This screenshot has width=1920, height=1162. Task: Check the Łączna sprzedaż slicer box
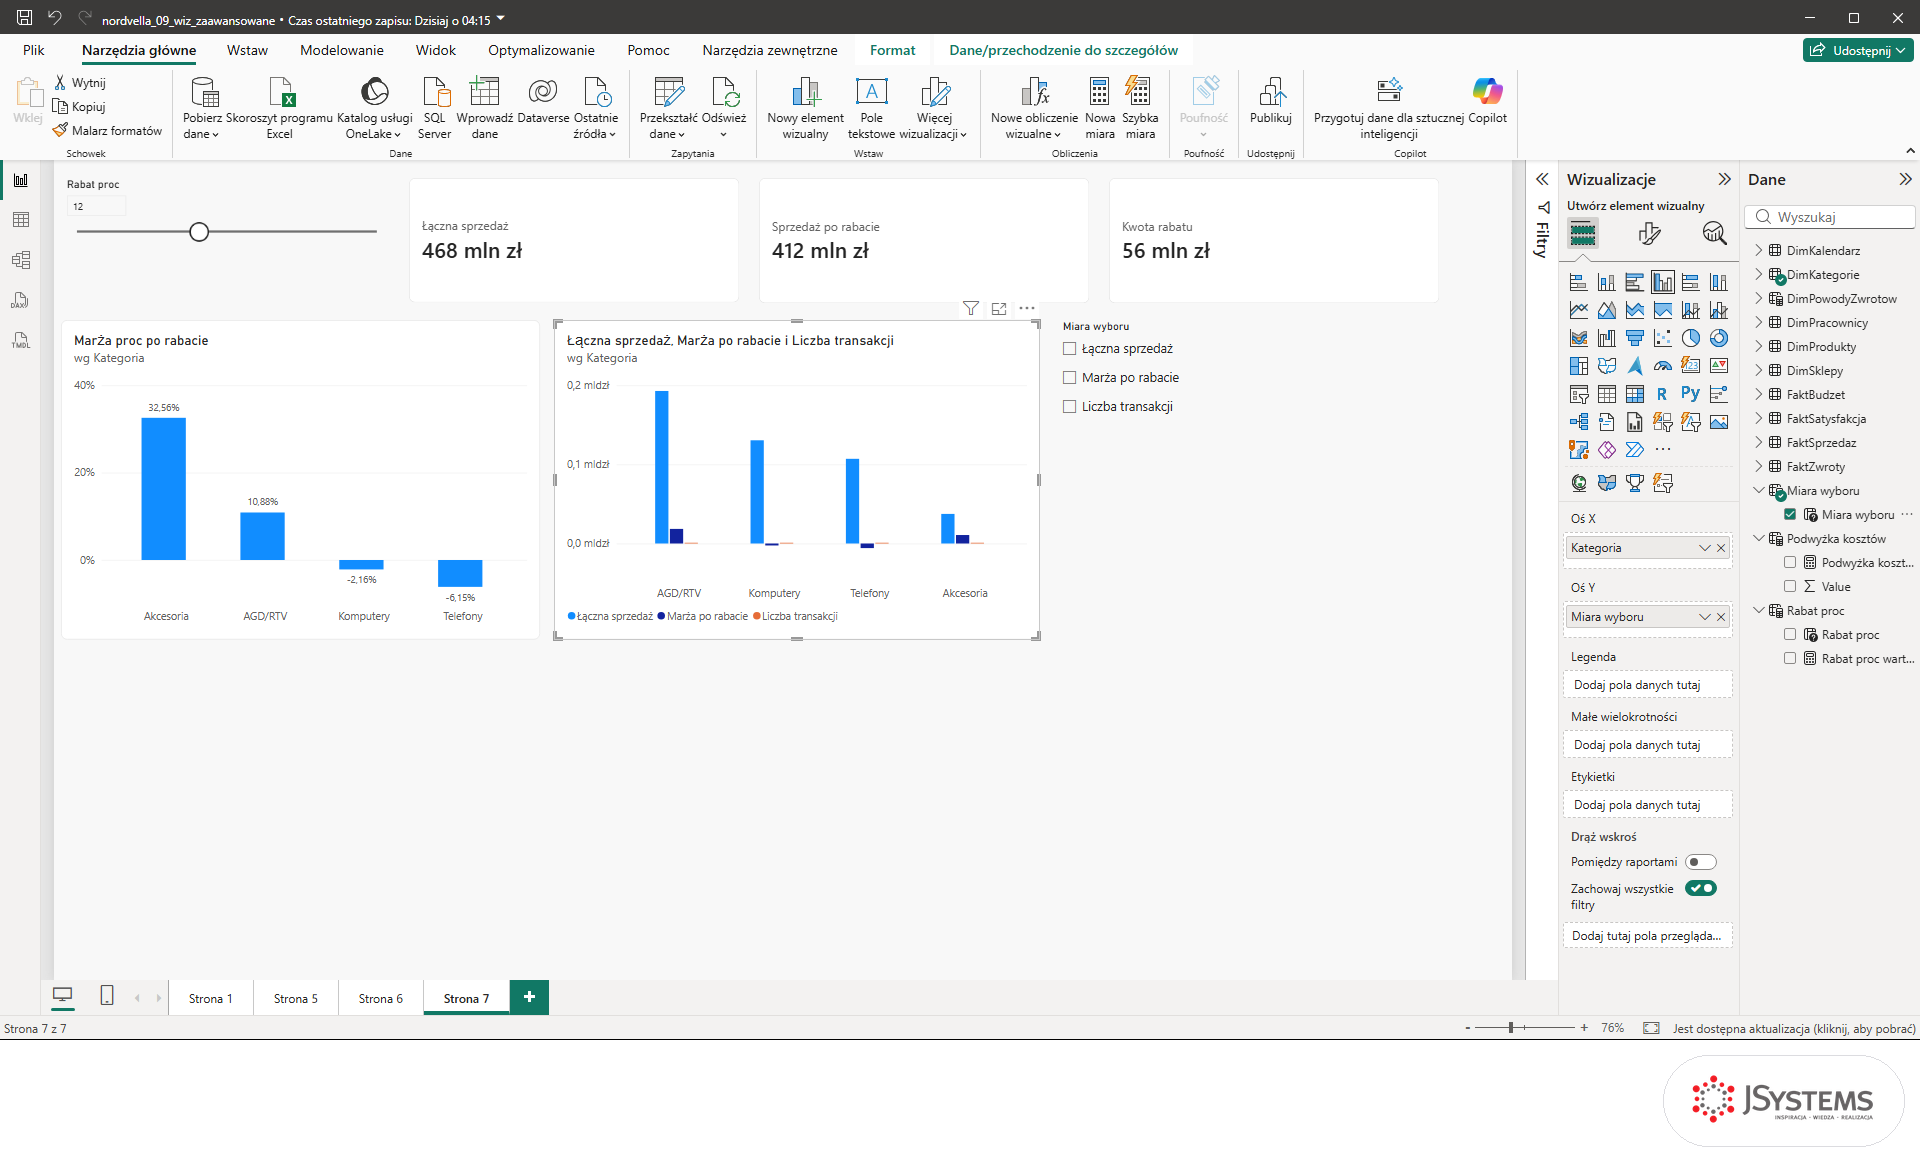point(1070,349)
